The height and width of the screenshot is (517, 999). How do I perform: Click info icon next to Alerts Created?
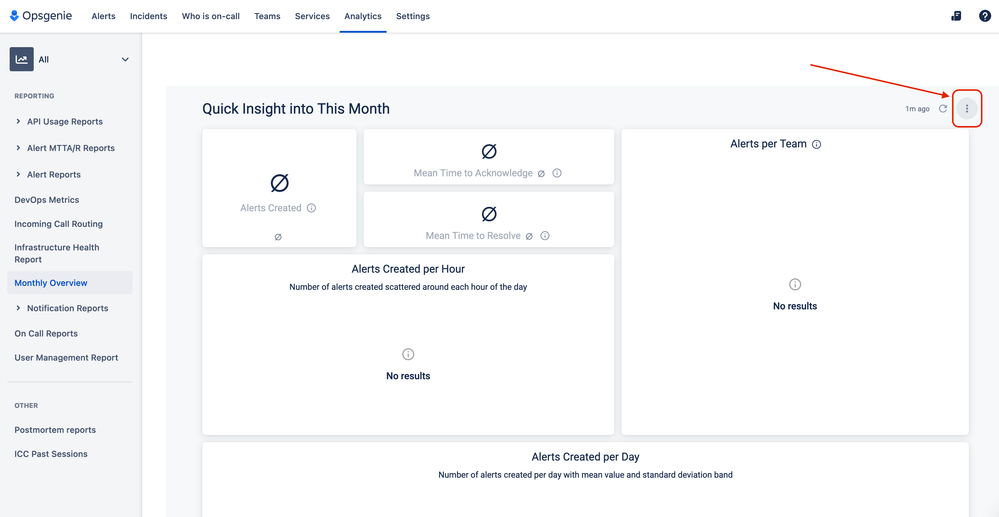(x=311, y=208)
